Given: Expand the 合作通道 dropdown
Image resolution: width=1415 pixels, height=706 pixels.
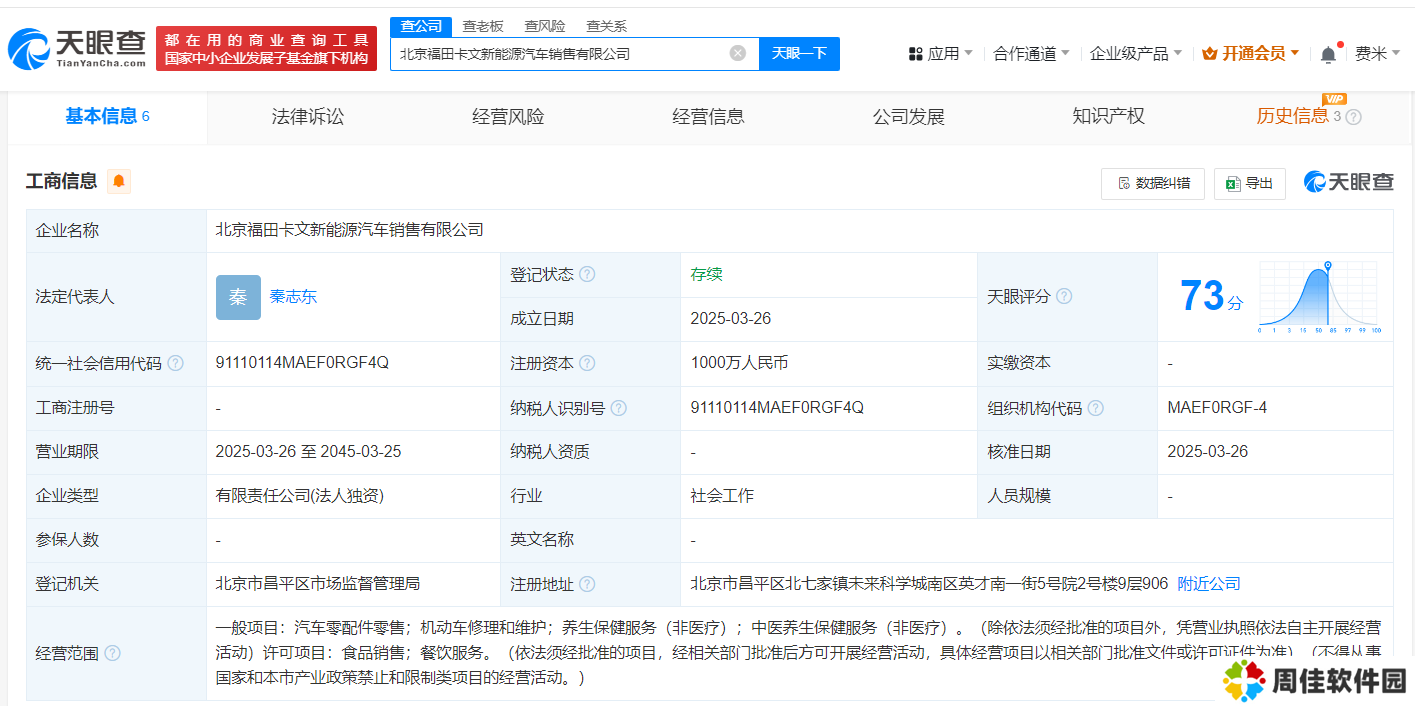Looking at the screenshot, I should click(1031, 54).
